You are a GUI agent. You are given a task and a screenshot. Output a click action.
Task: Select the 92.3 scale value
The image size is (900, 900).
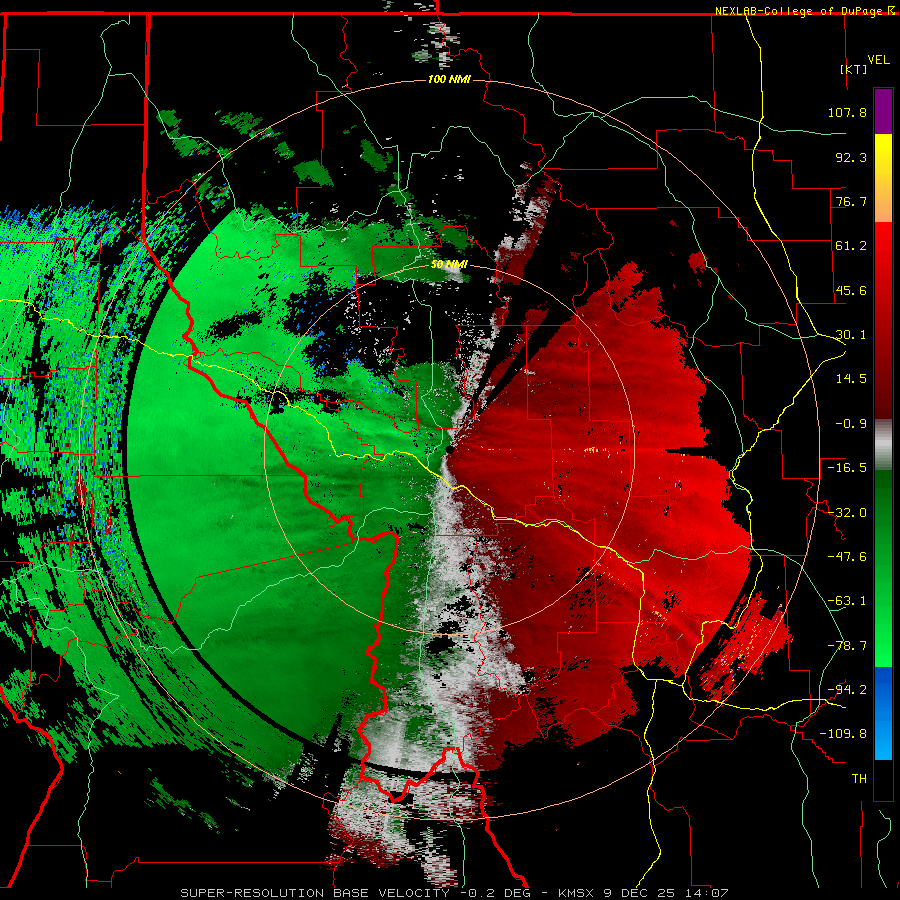coord(851,157)
